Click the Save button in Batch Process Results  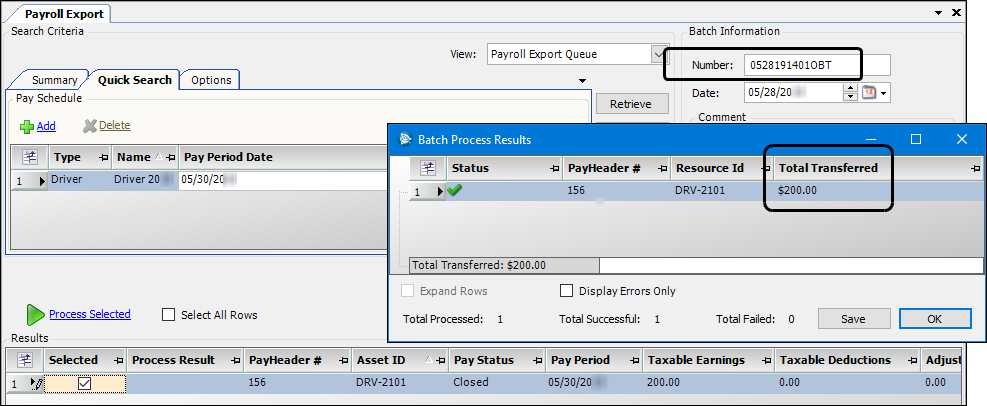tap(853, 319)
